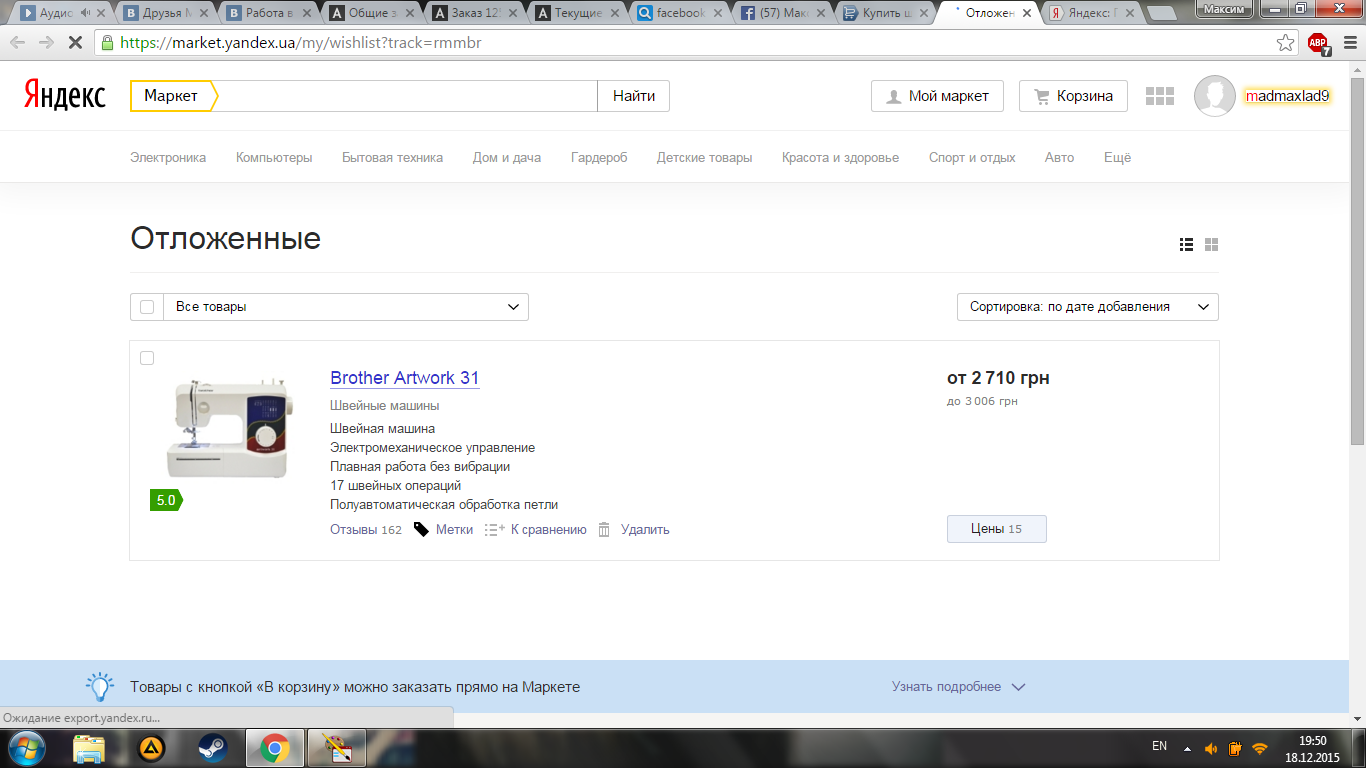This screenshot has height=769, width=1366.
Task: Click the user avatar picture
Action: [x=1215, y=96]
